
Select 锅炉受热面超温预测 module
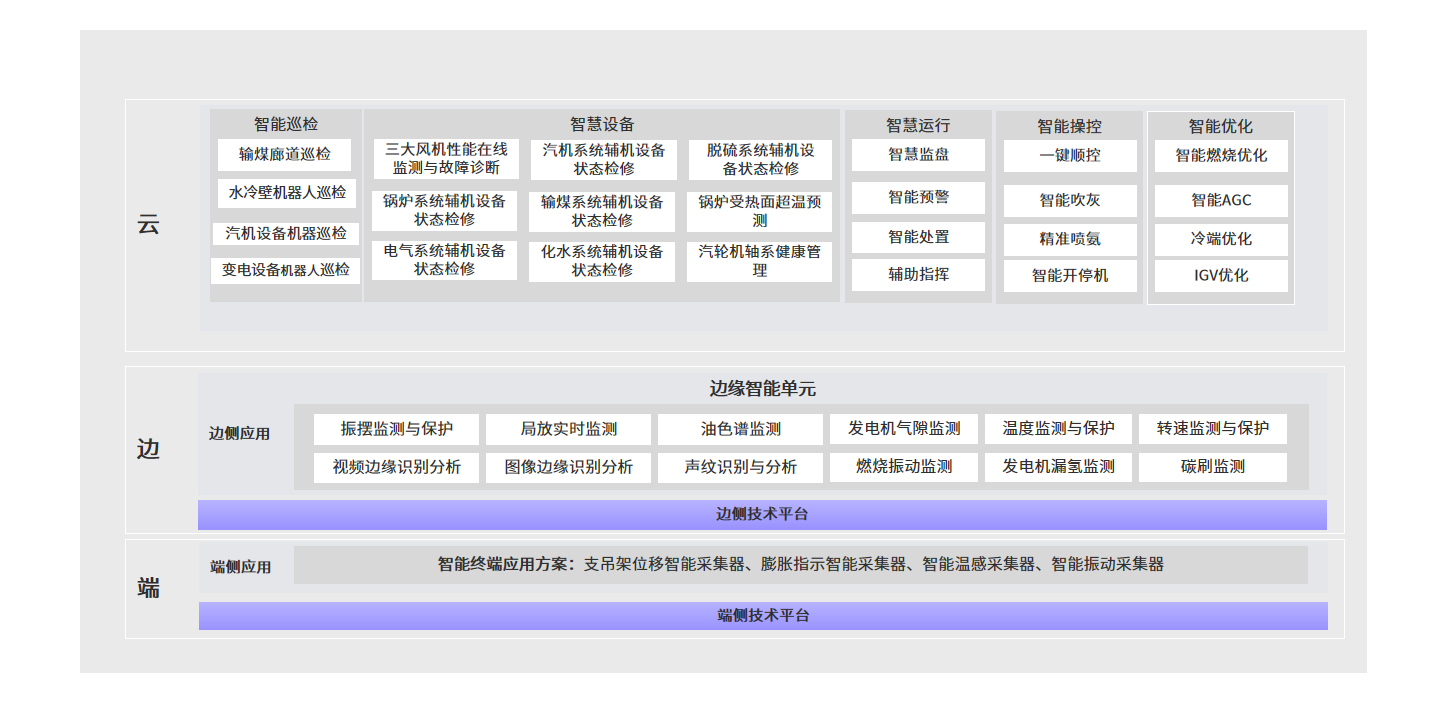[759, 210]
